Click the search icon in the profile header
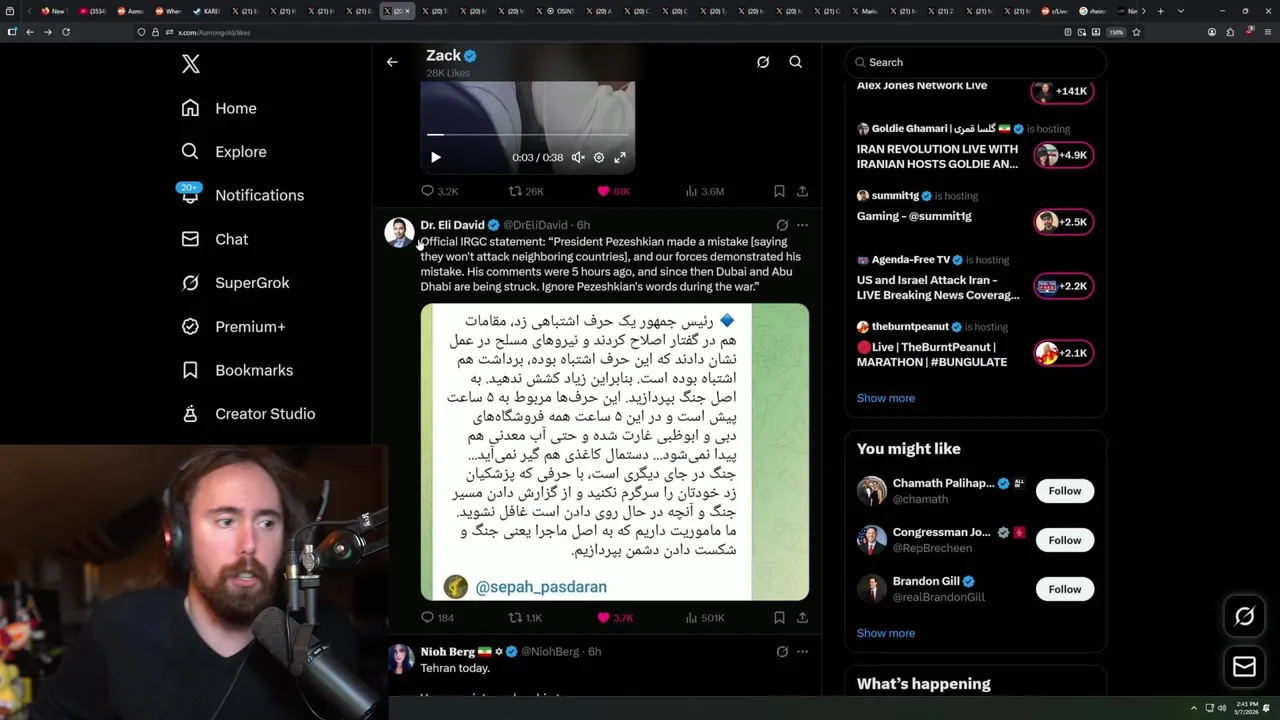This screenshot has width=1280, height=720. 796,62
